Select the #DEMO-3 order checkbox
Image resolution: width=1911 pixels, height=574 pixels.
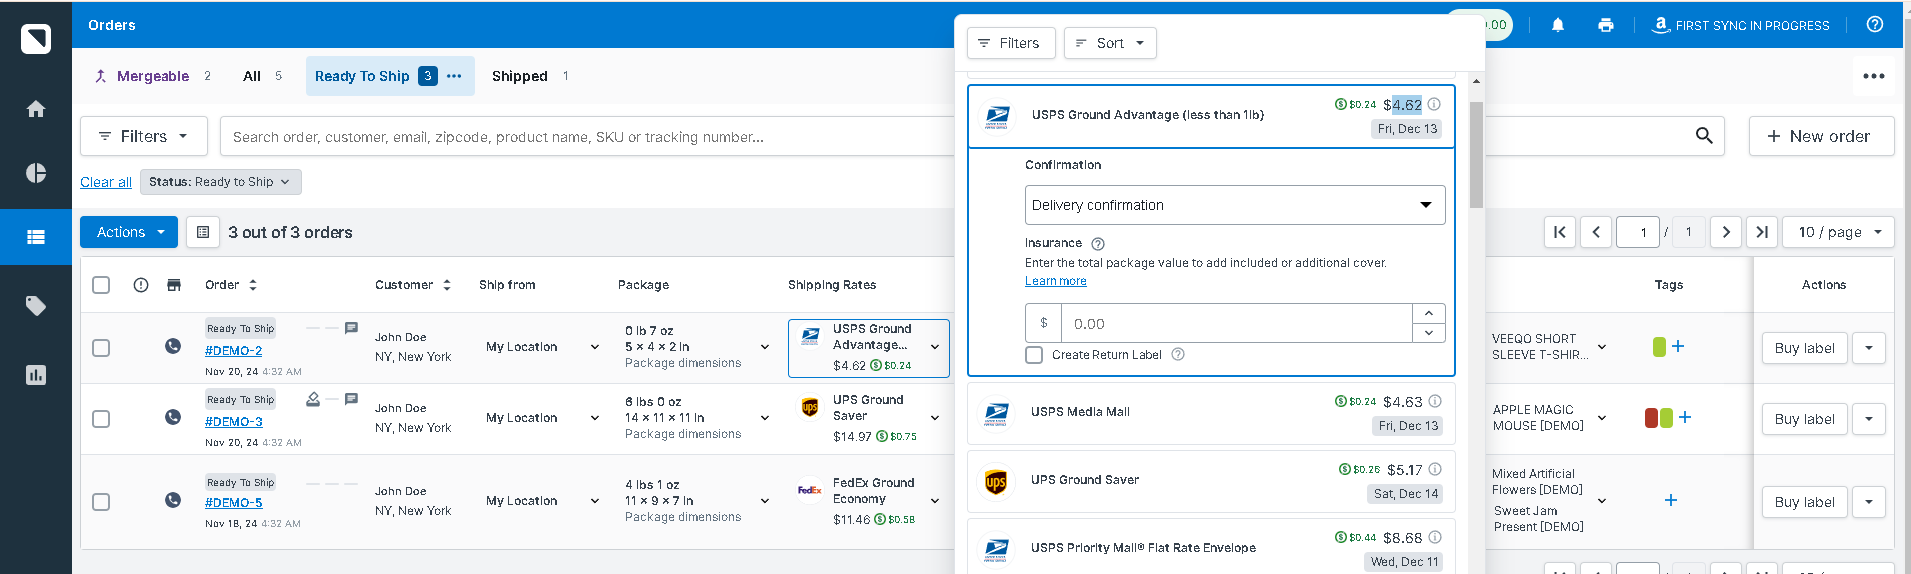[101, 419]
